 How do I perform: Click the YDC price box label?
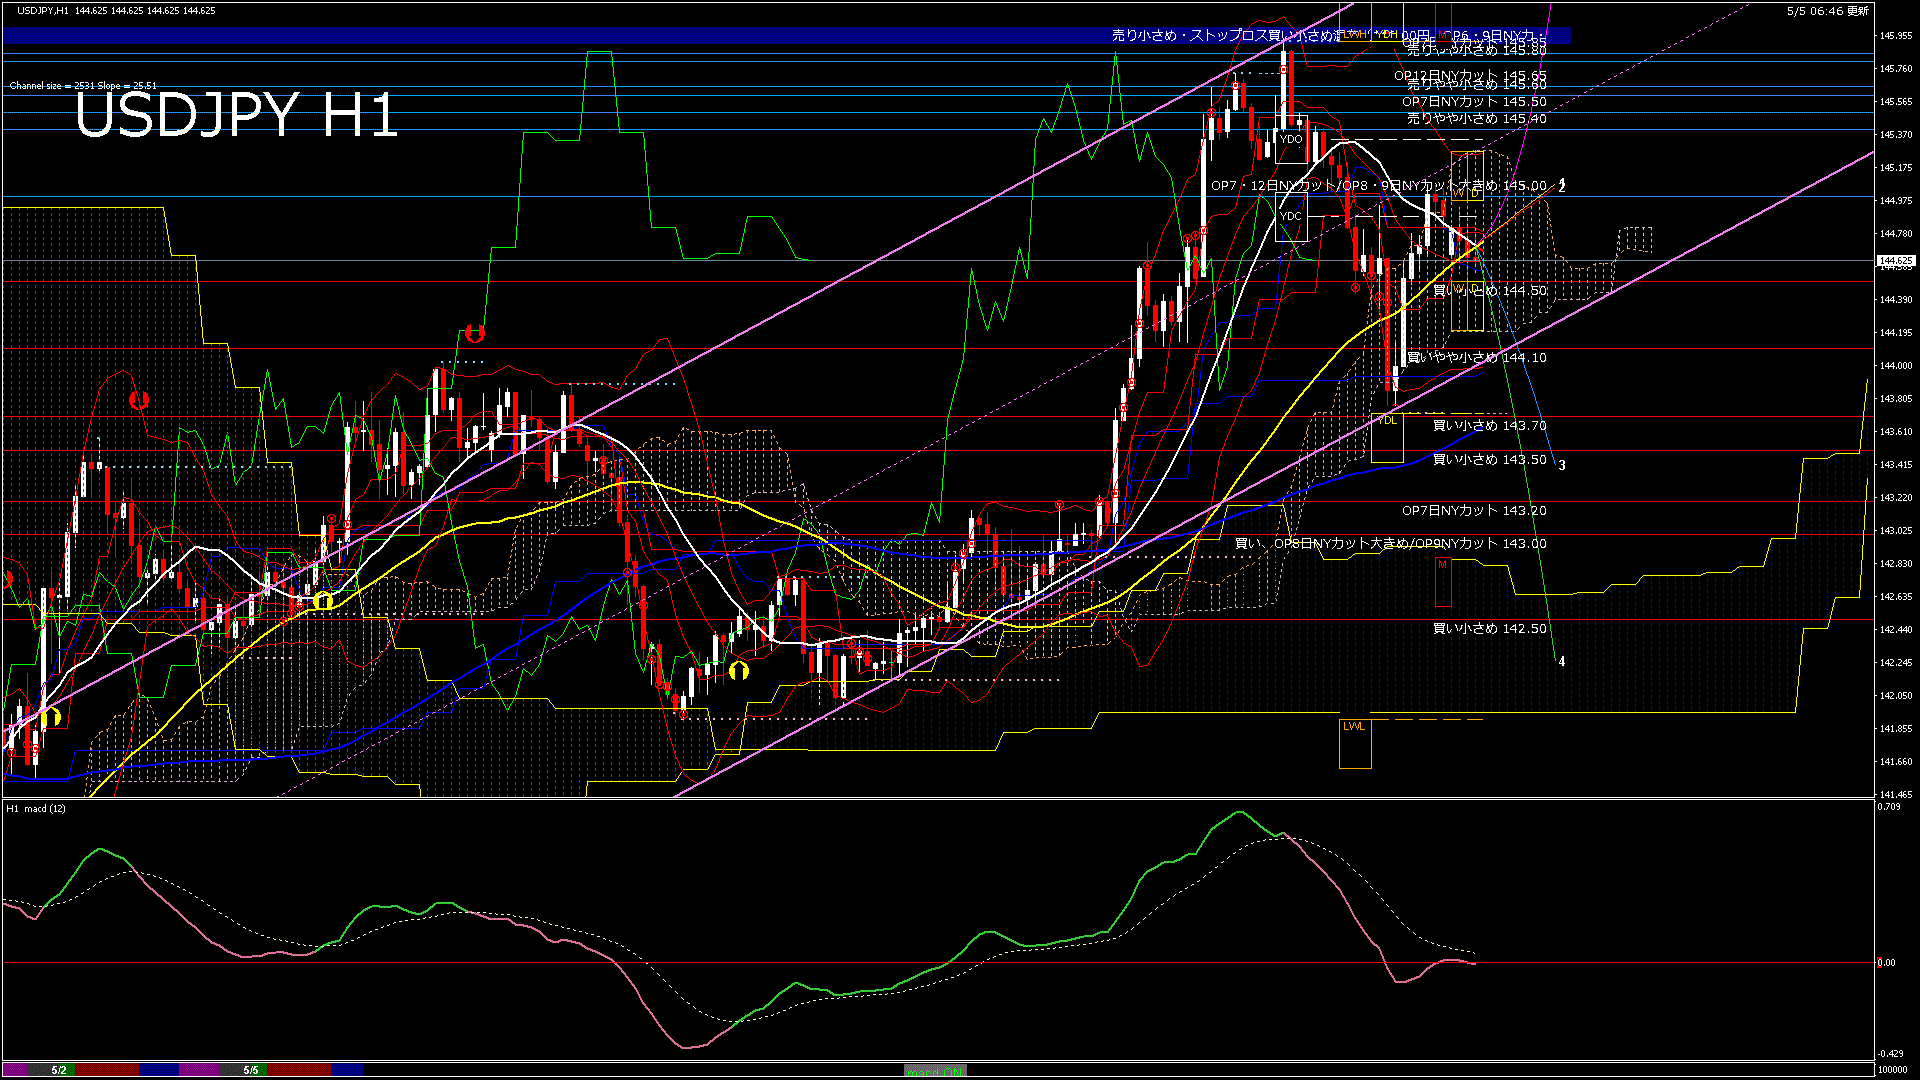tap(1291, 216)
